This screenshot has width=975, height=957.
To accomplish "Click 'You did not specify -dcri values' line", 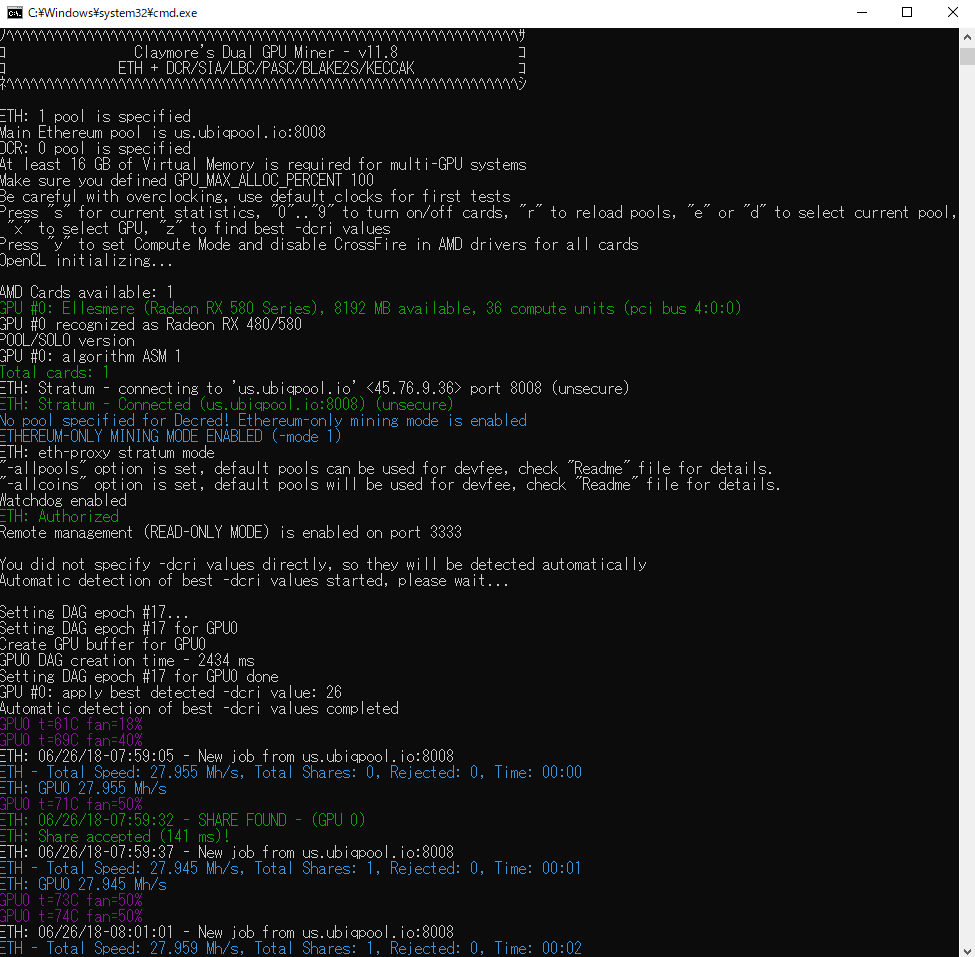I will click(323, 565).
